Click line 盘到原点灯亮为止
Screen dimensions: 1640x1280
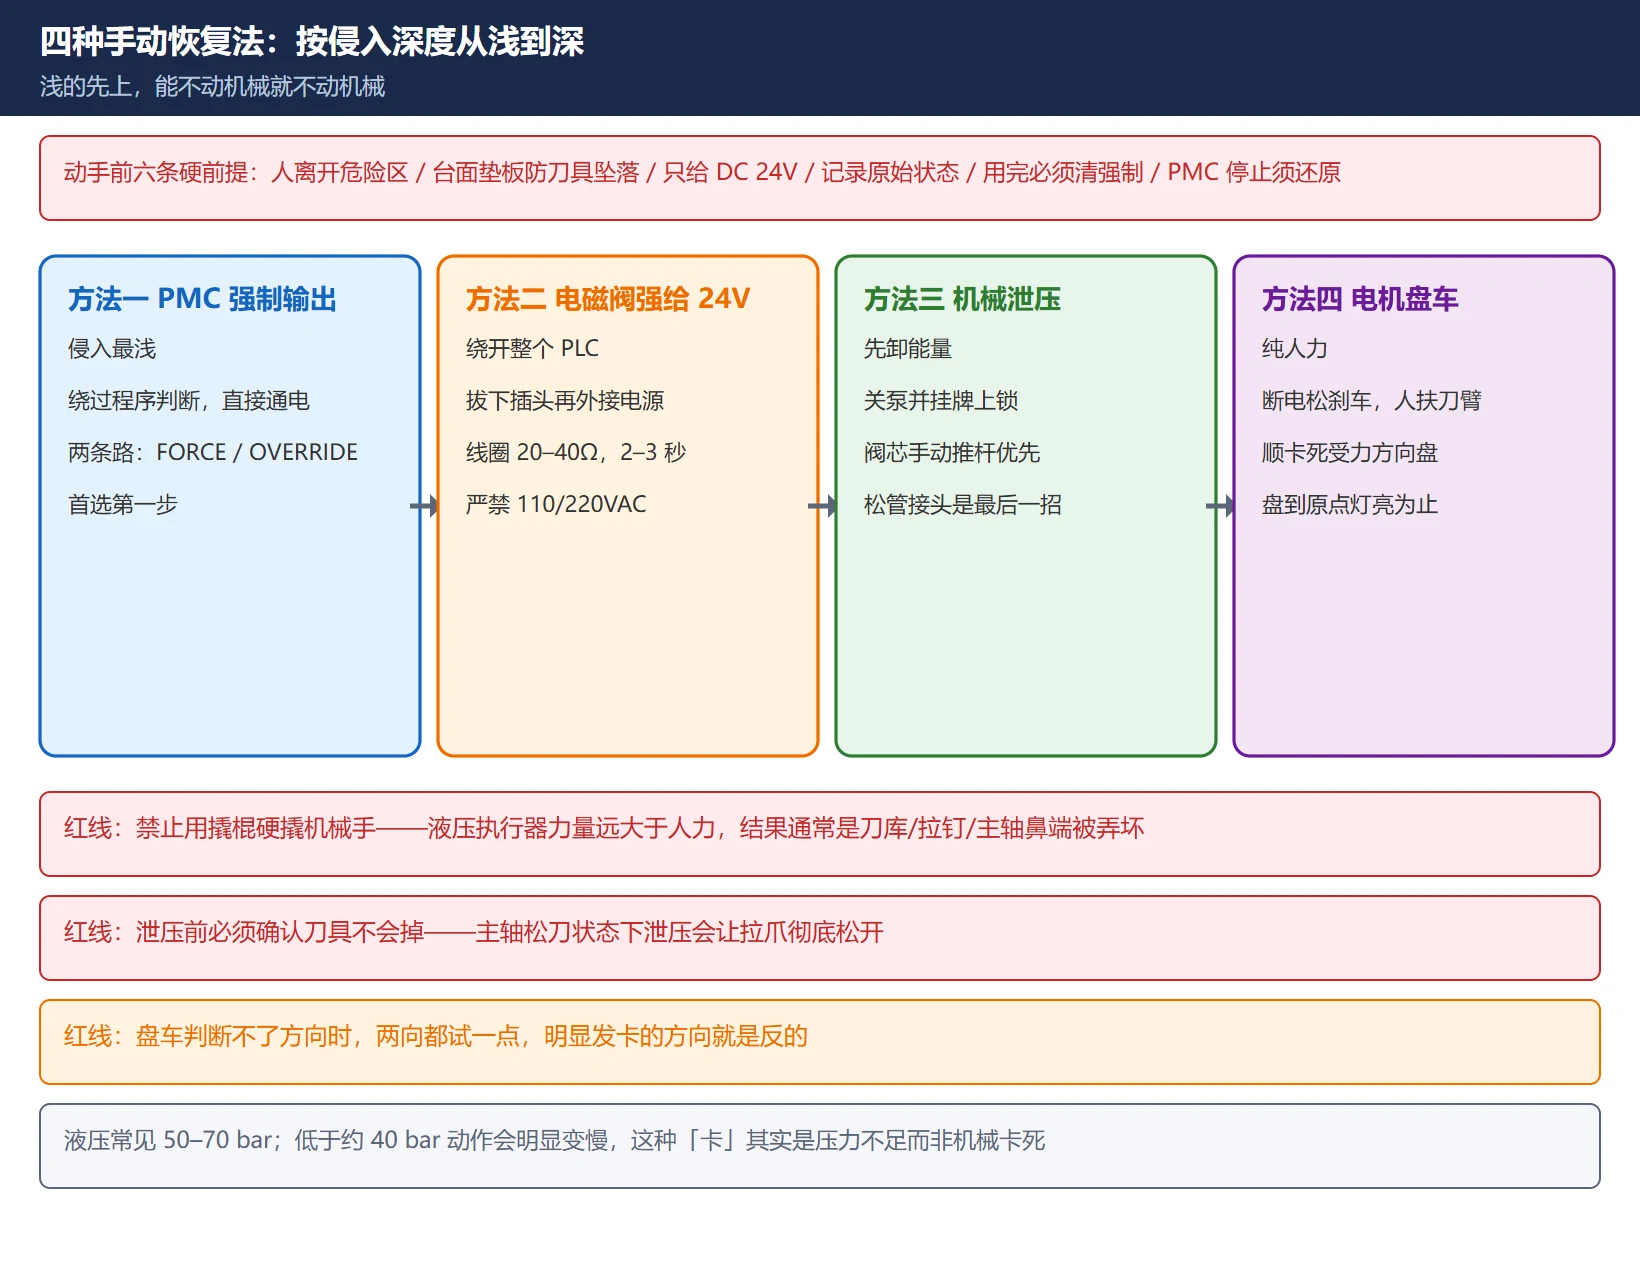(x=1350, y=505)
